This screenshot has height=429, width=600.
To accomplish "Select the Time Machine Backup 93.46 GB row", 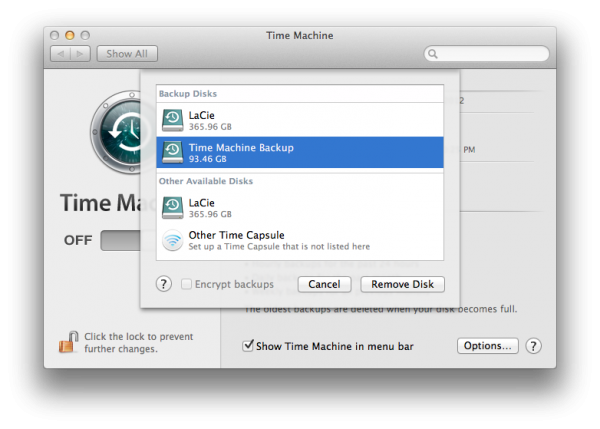I will point(300,152).
